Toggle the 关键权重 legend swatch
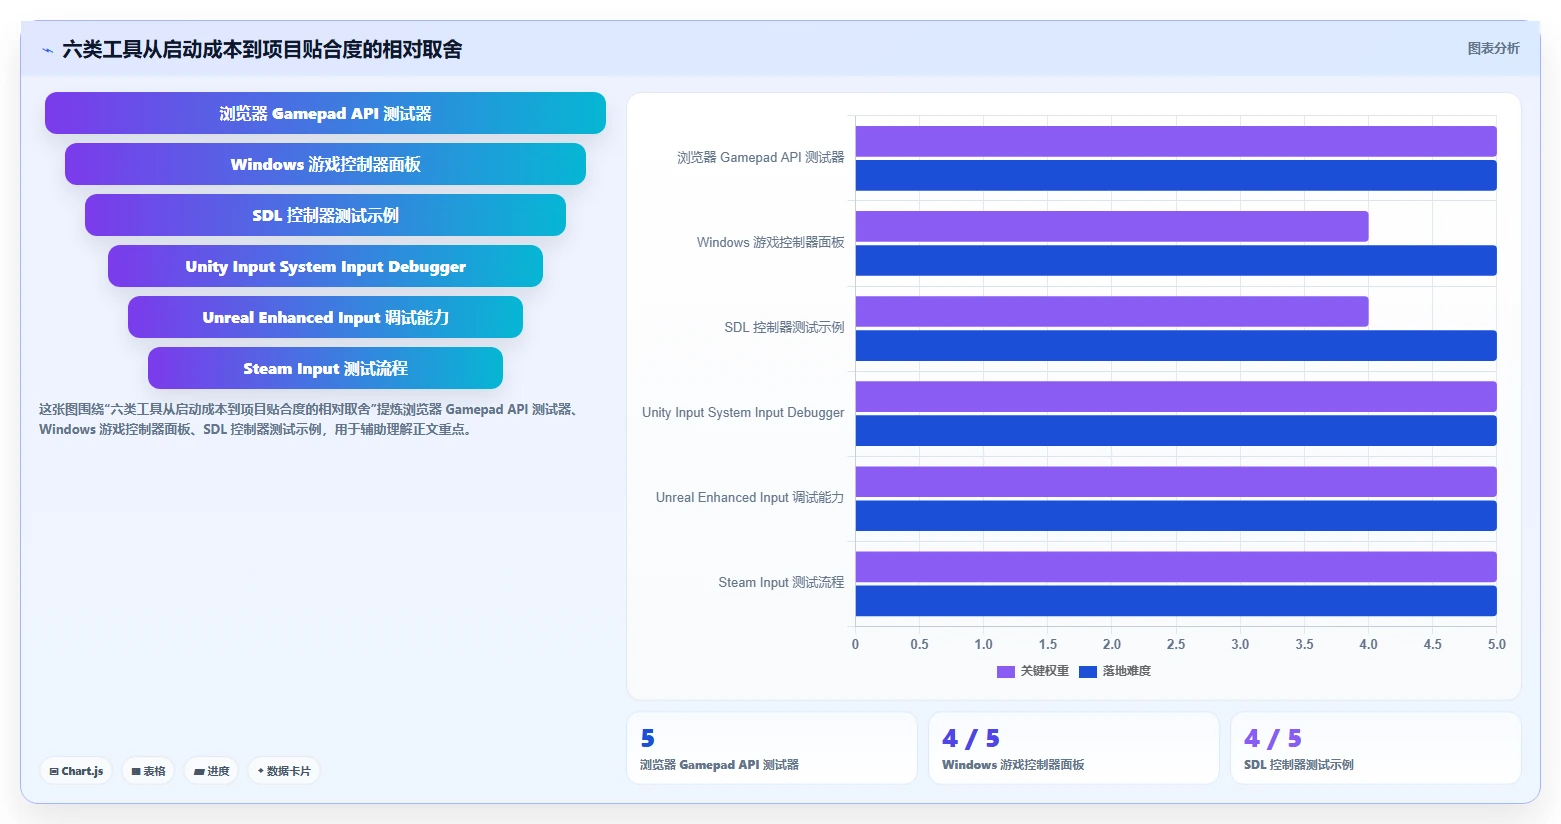The image size is (1561, 824). (x=1006, y=672)
